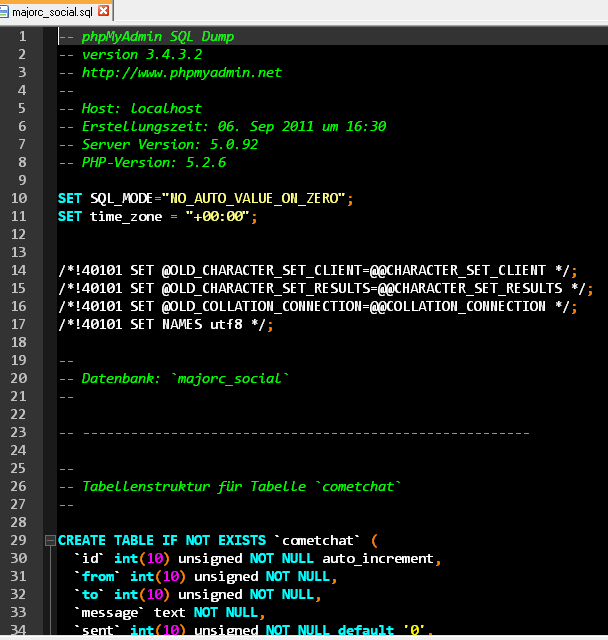This screenshot has width=608, height=640.
Task: Click the file icon on the majorc_social.sql tab
Action: tap(4, 11)
